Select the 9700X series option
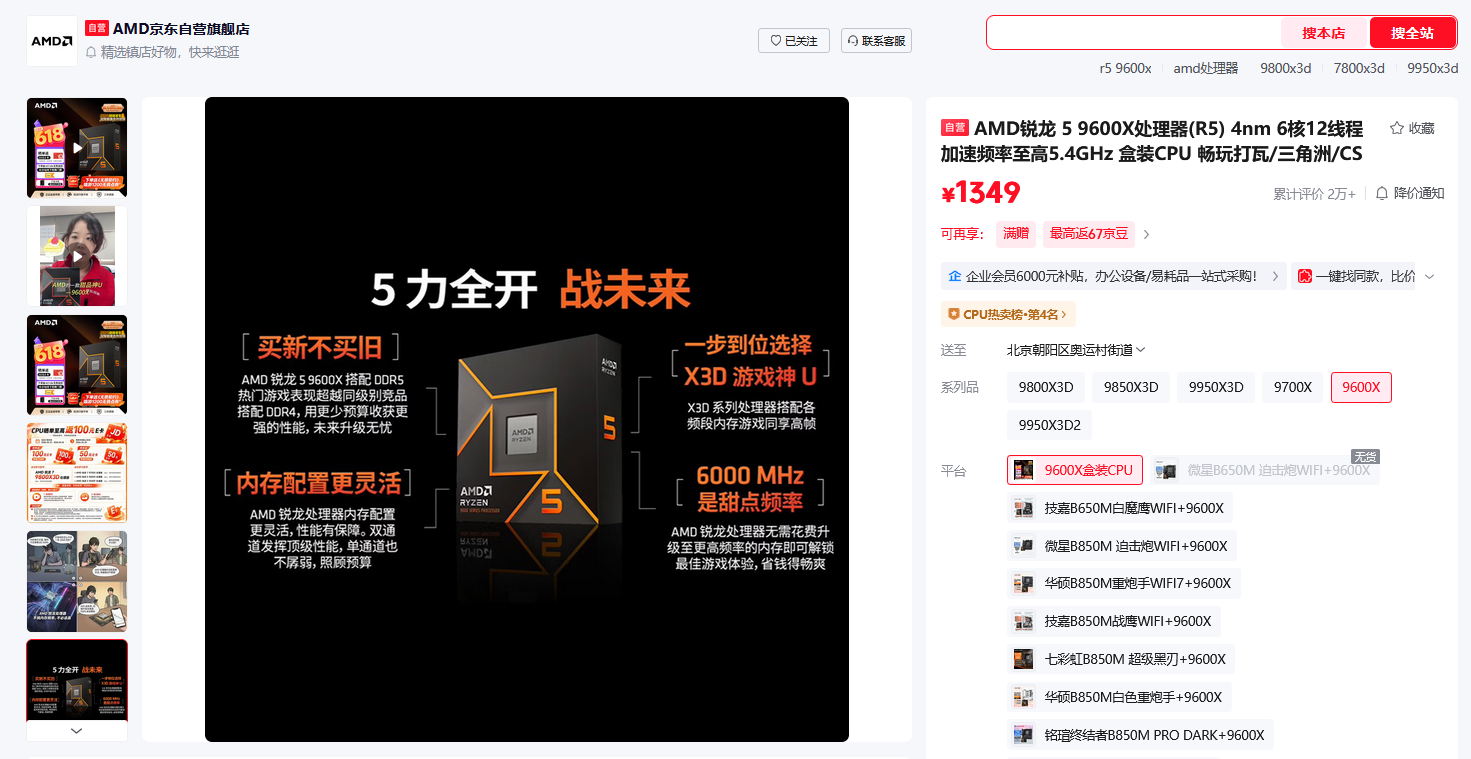Image resolution: width=1471 pixels, height=759 pixels. tap(1292, 387)
